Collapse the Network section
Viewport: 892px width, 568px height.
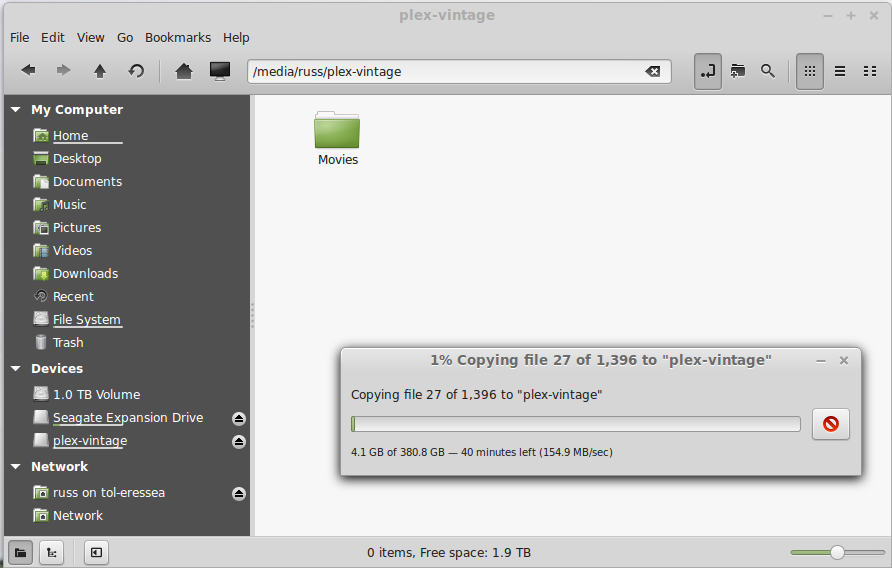click(x=16, y=466)
